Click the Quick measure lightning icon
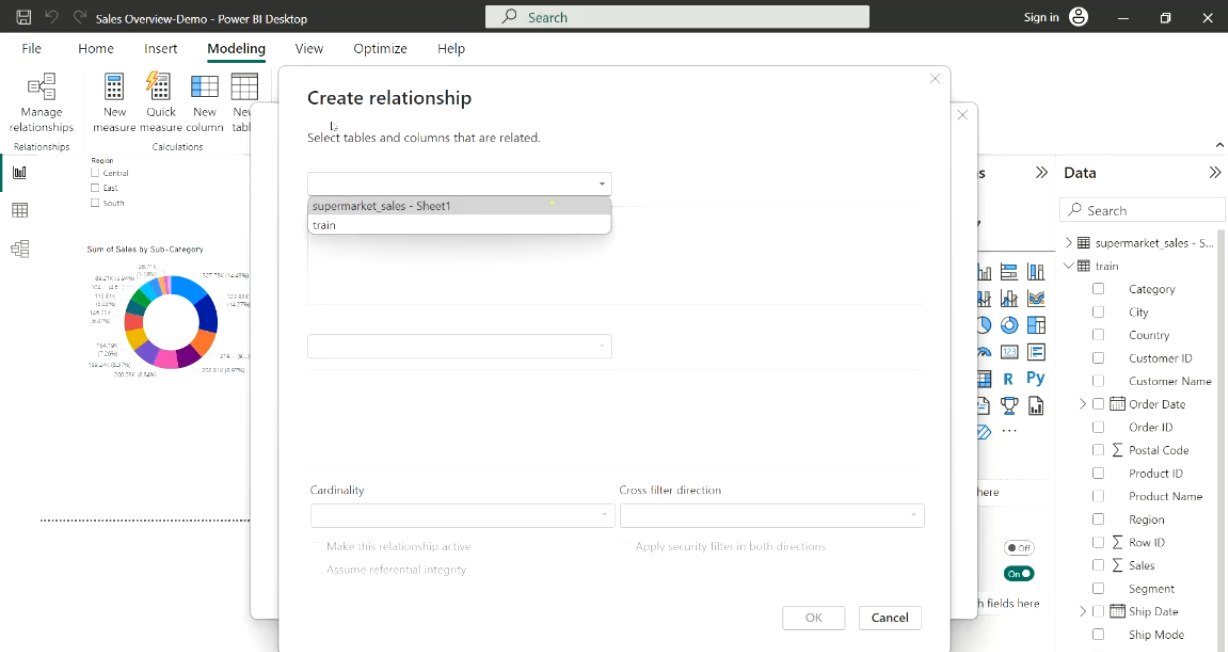 [x=160, y=87]
